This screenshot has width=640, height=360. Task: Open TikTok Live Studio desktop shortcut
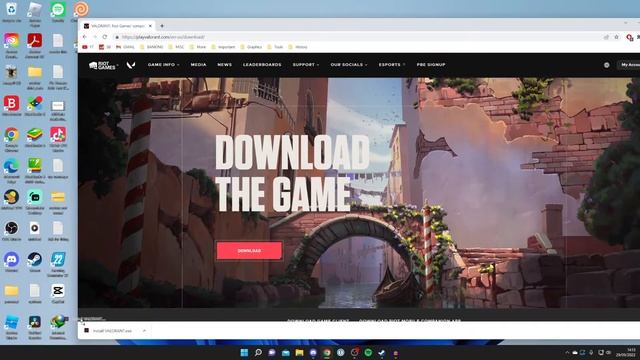tap(58, 139)
